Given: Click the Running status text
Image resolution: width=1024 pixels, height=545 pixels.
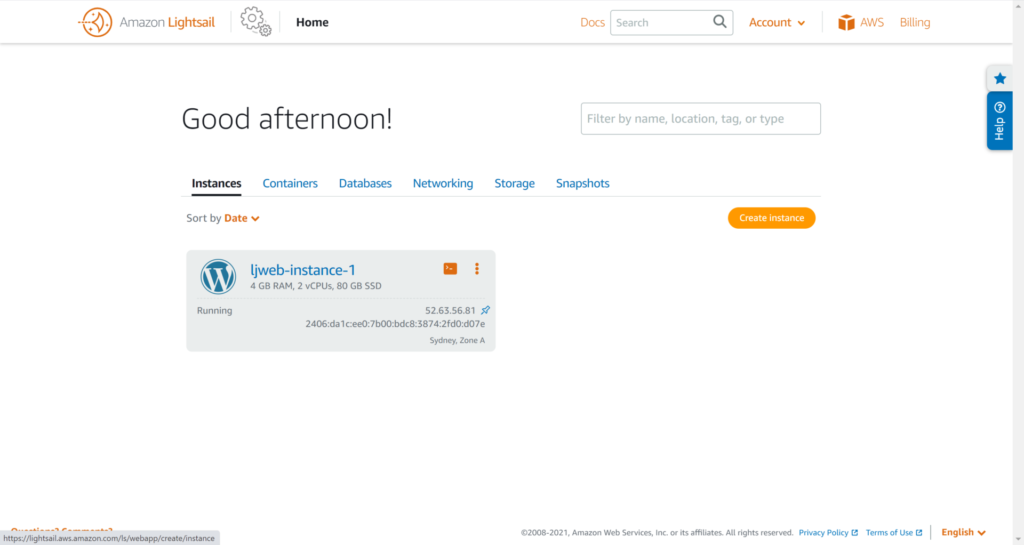Looking at the screenshot, I should 214,311.
